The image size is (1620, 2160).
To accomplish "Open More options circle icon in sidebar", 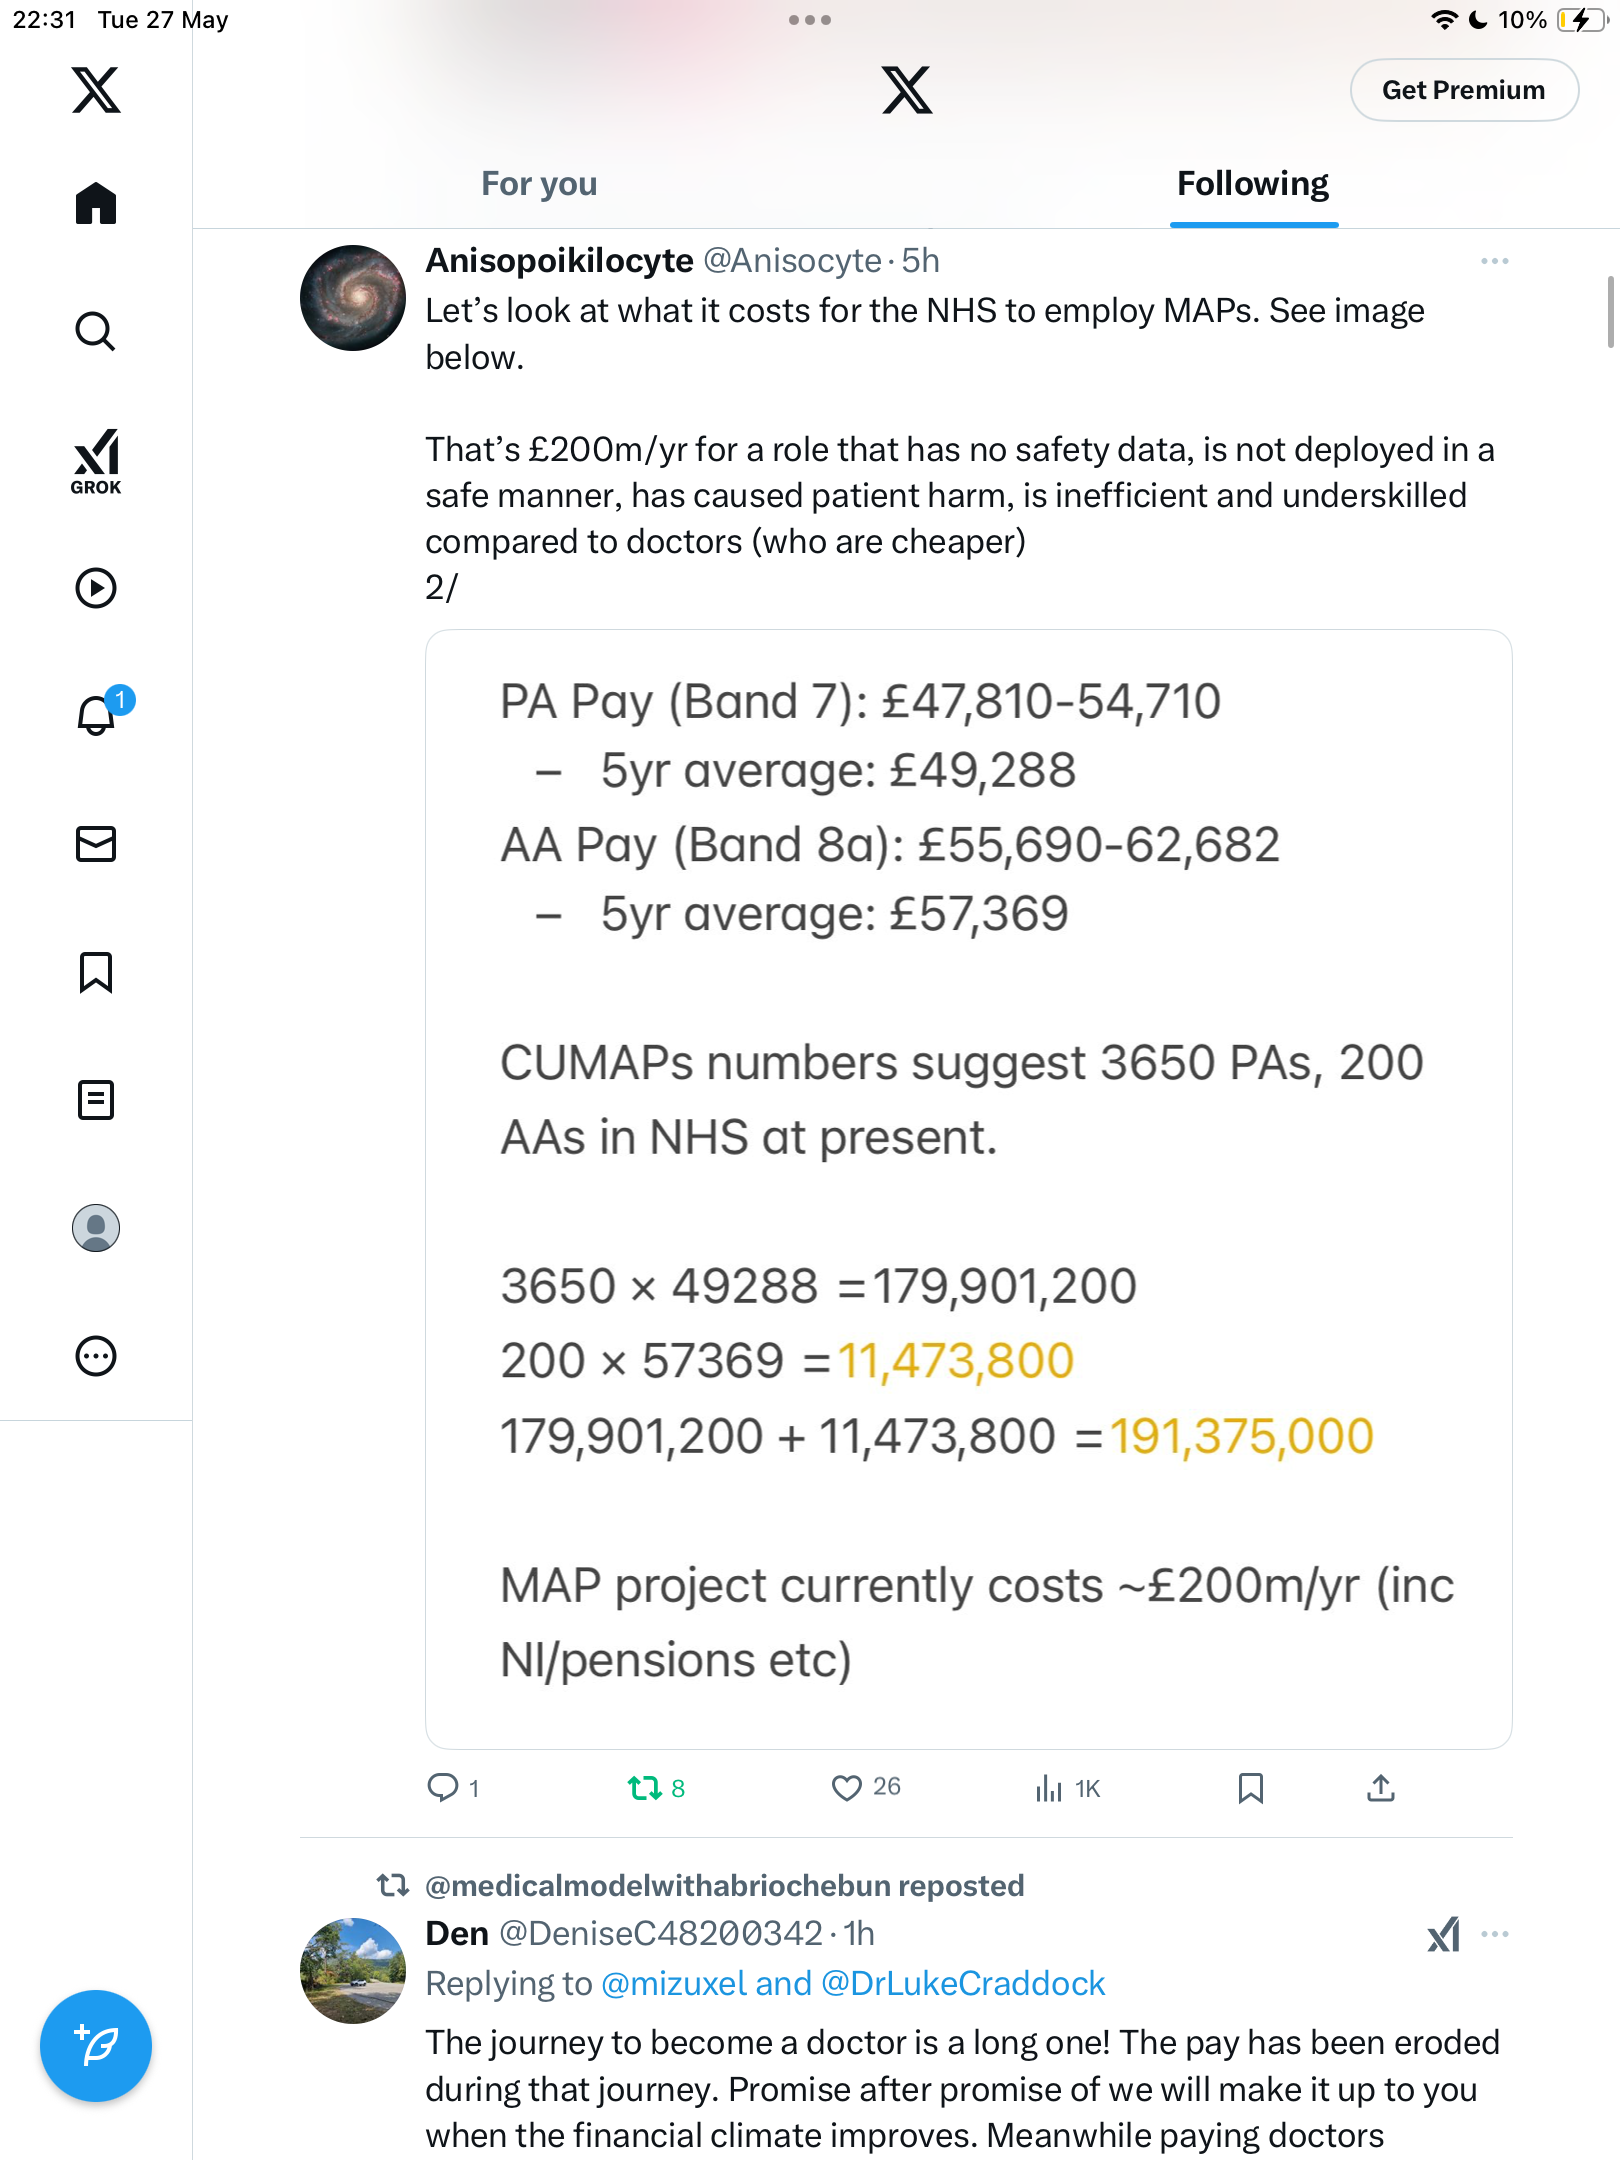I will (96, 1356).
